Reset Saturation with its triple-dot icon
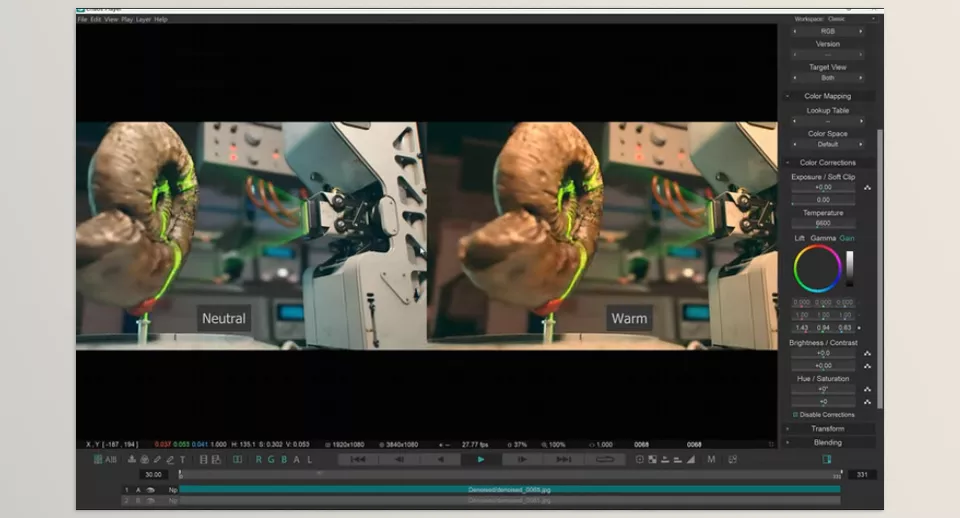Viewport: 960px width, 518px height. (x=868, y=402)
